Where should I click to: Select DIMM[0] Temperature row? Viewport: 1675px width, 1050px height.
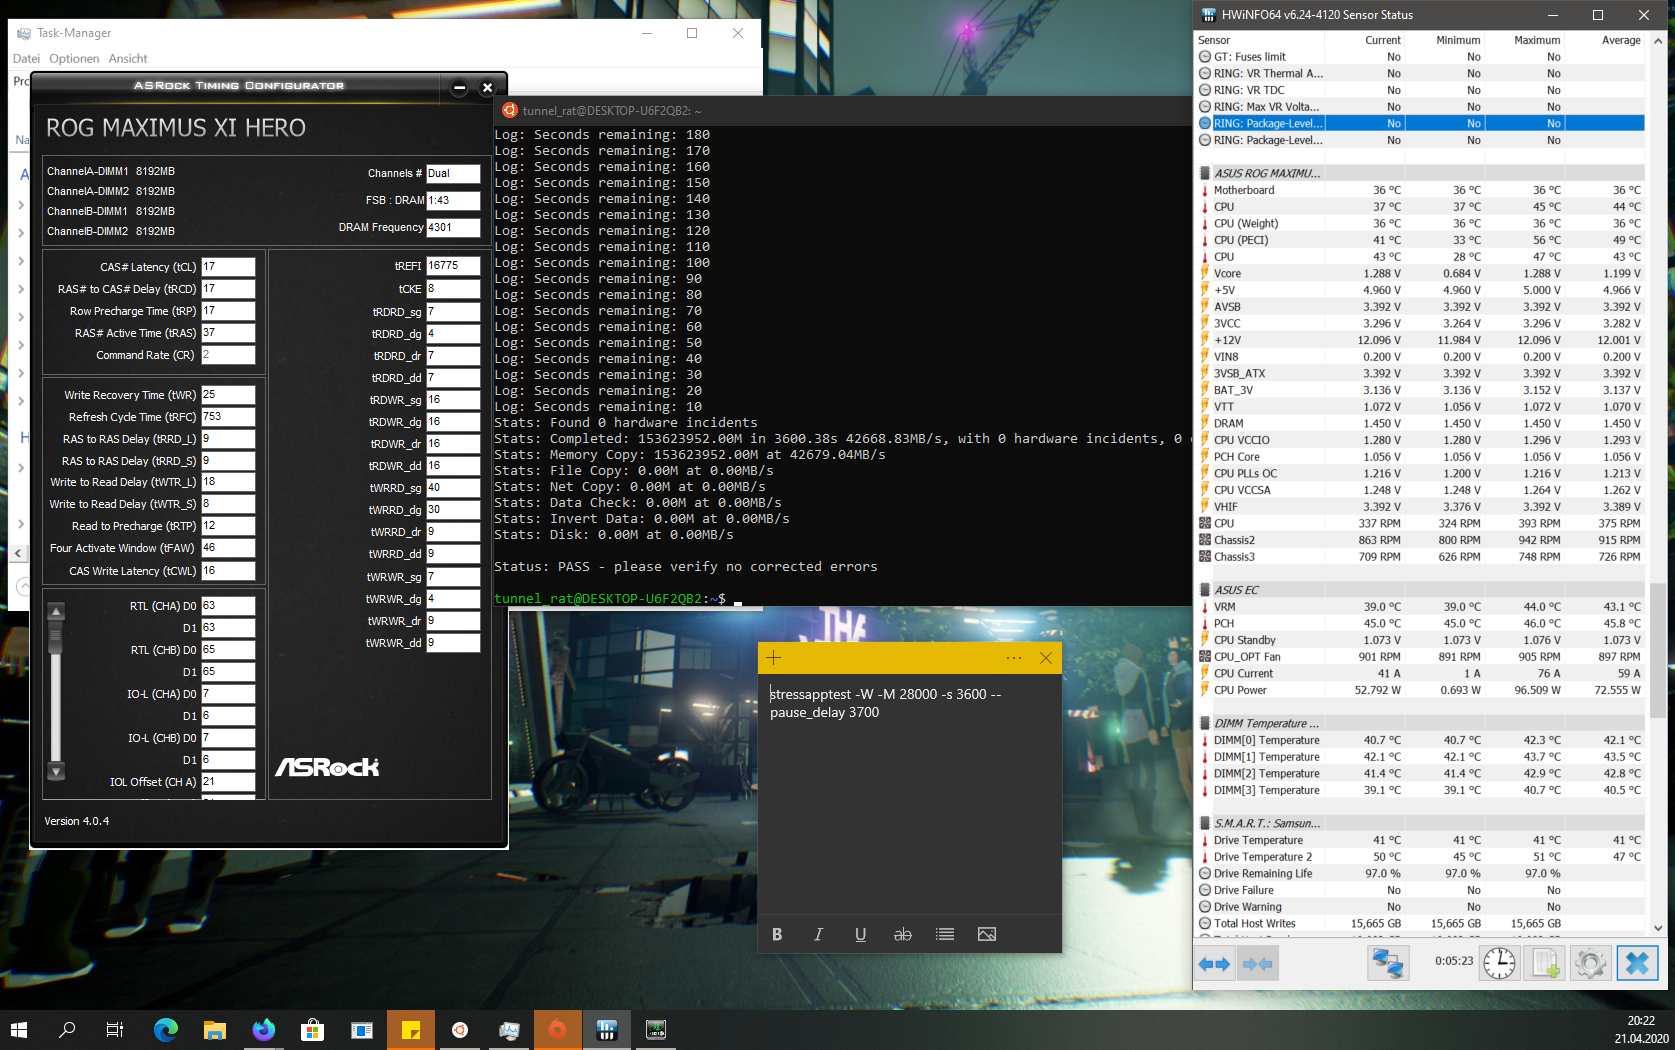1420,740
